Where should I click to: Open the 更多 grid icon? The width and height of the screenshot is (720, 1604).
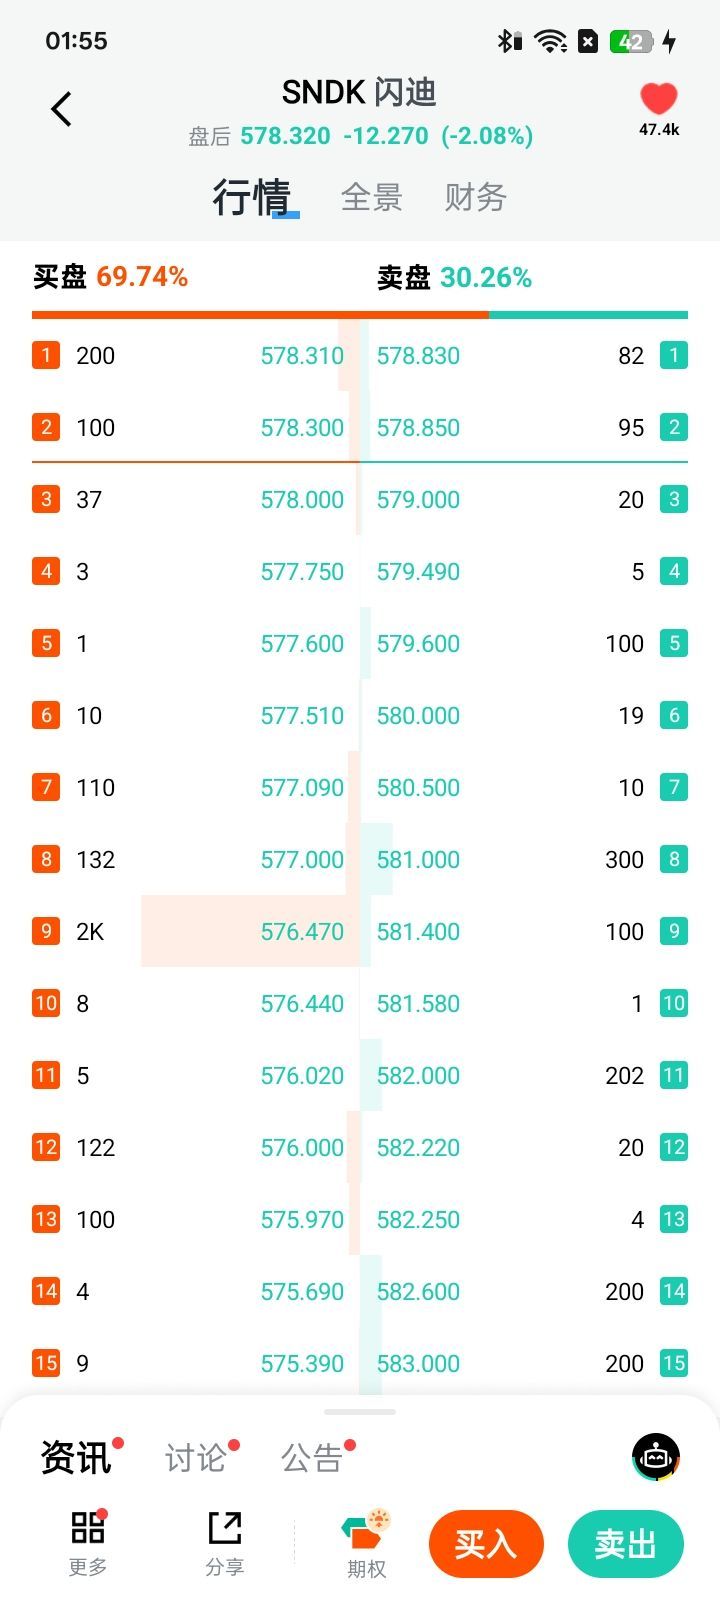click(88, 1529)
